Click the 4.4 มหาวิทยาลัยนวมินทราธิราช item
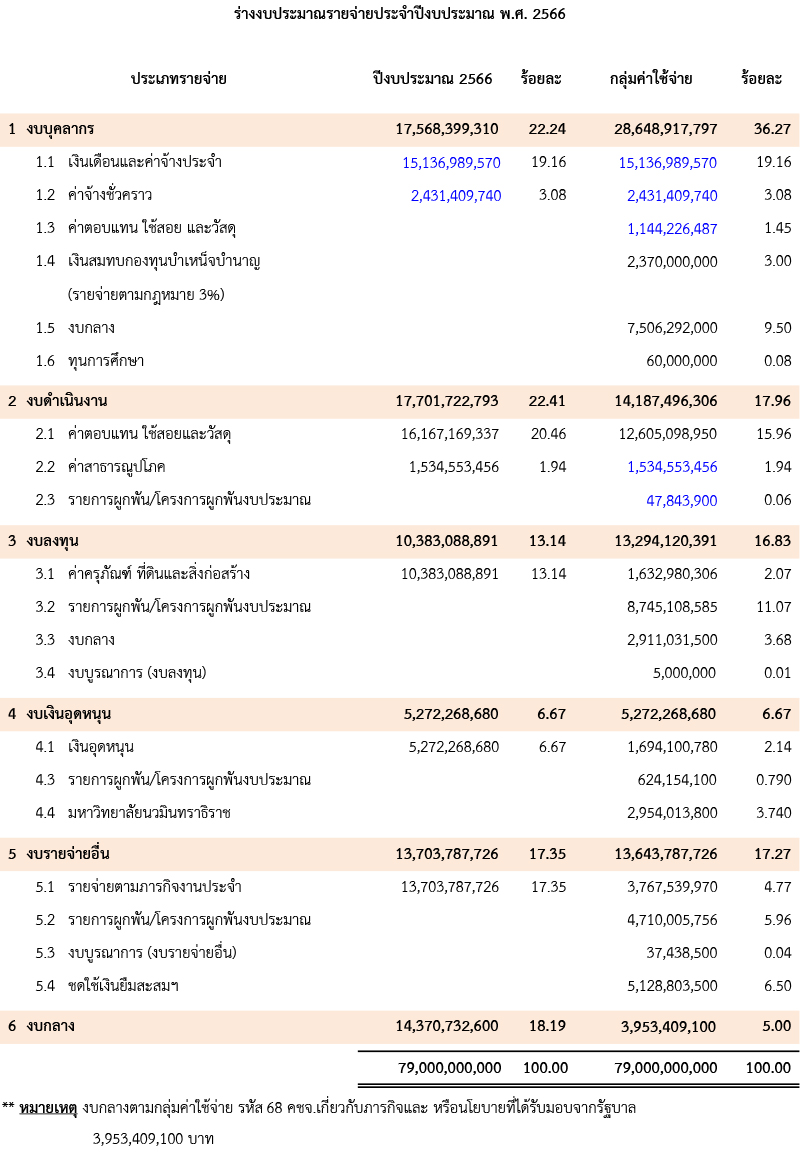 point(149,813)
